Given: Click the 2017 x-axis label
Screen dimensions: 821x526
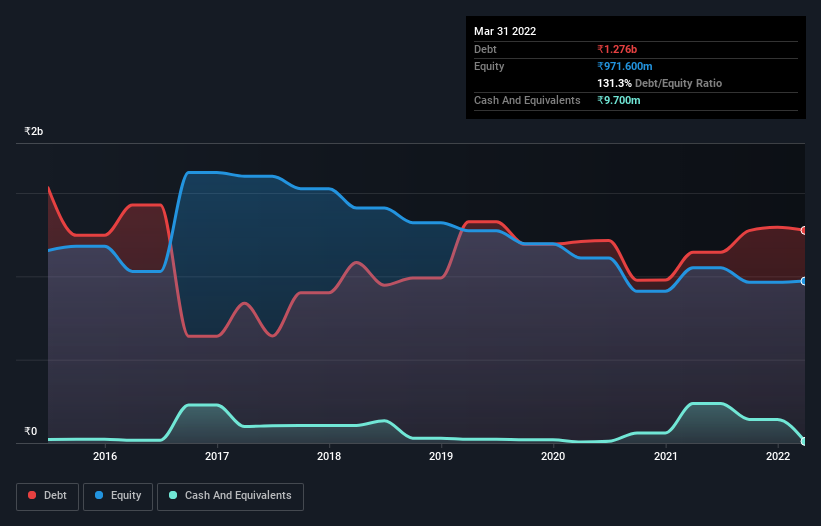Looking at the screenshot, I should [x=217, y=456].
